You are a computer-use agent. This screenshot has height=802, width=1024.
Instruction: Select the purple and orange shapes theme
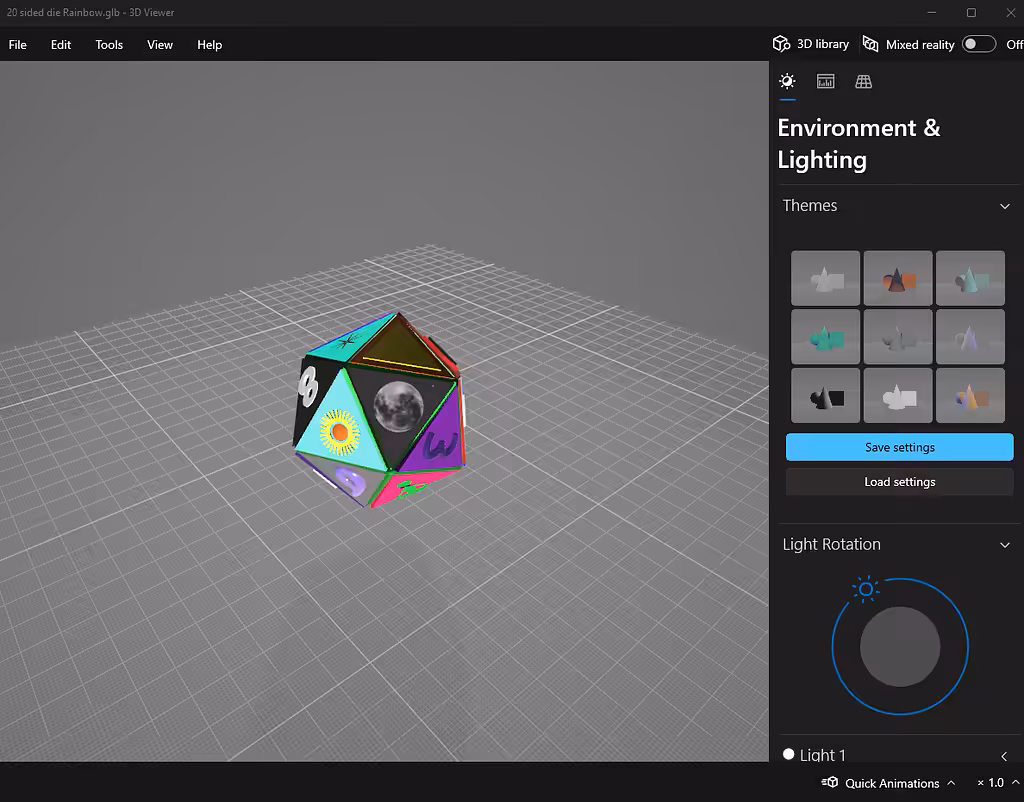click(970, 396)
